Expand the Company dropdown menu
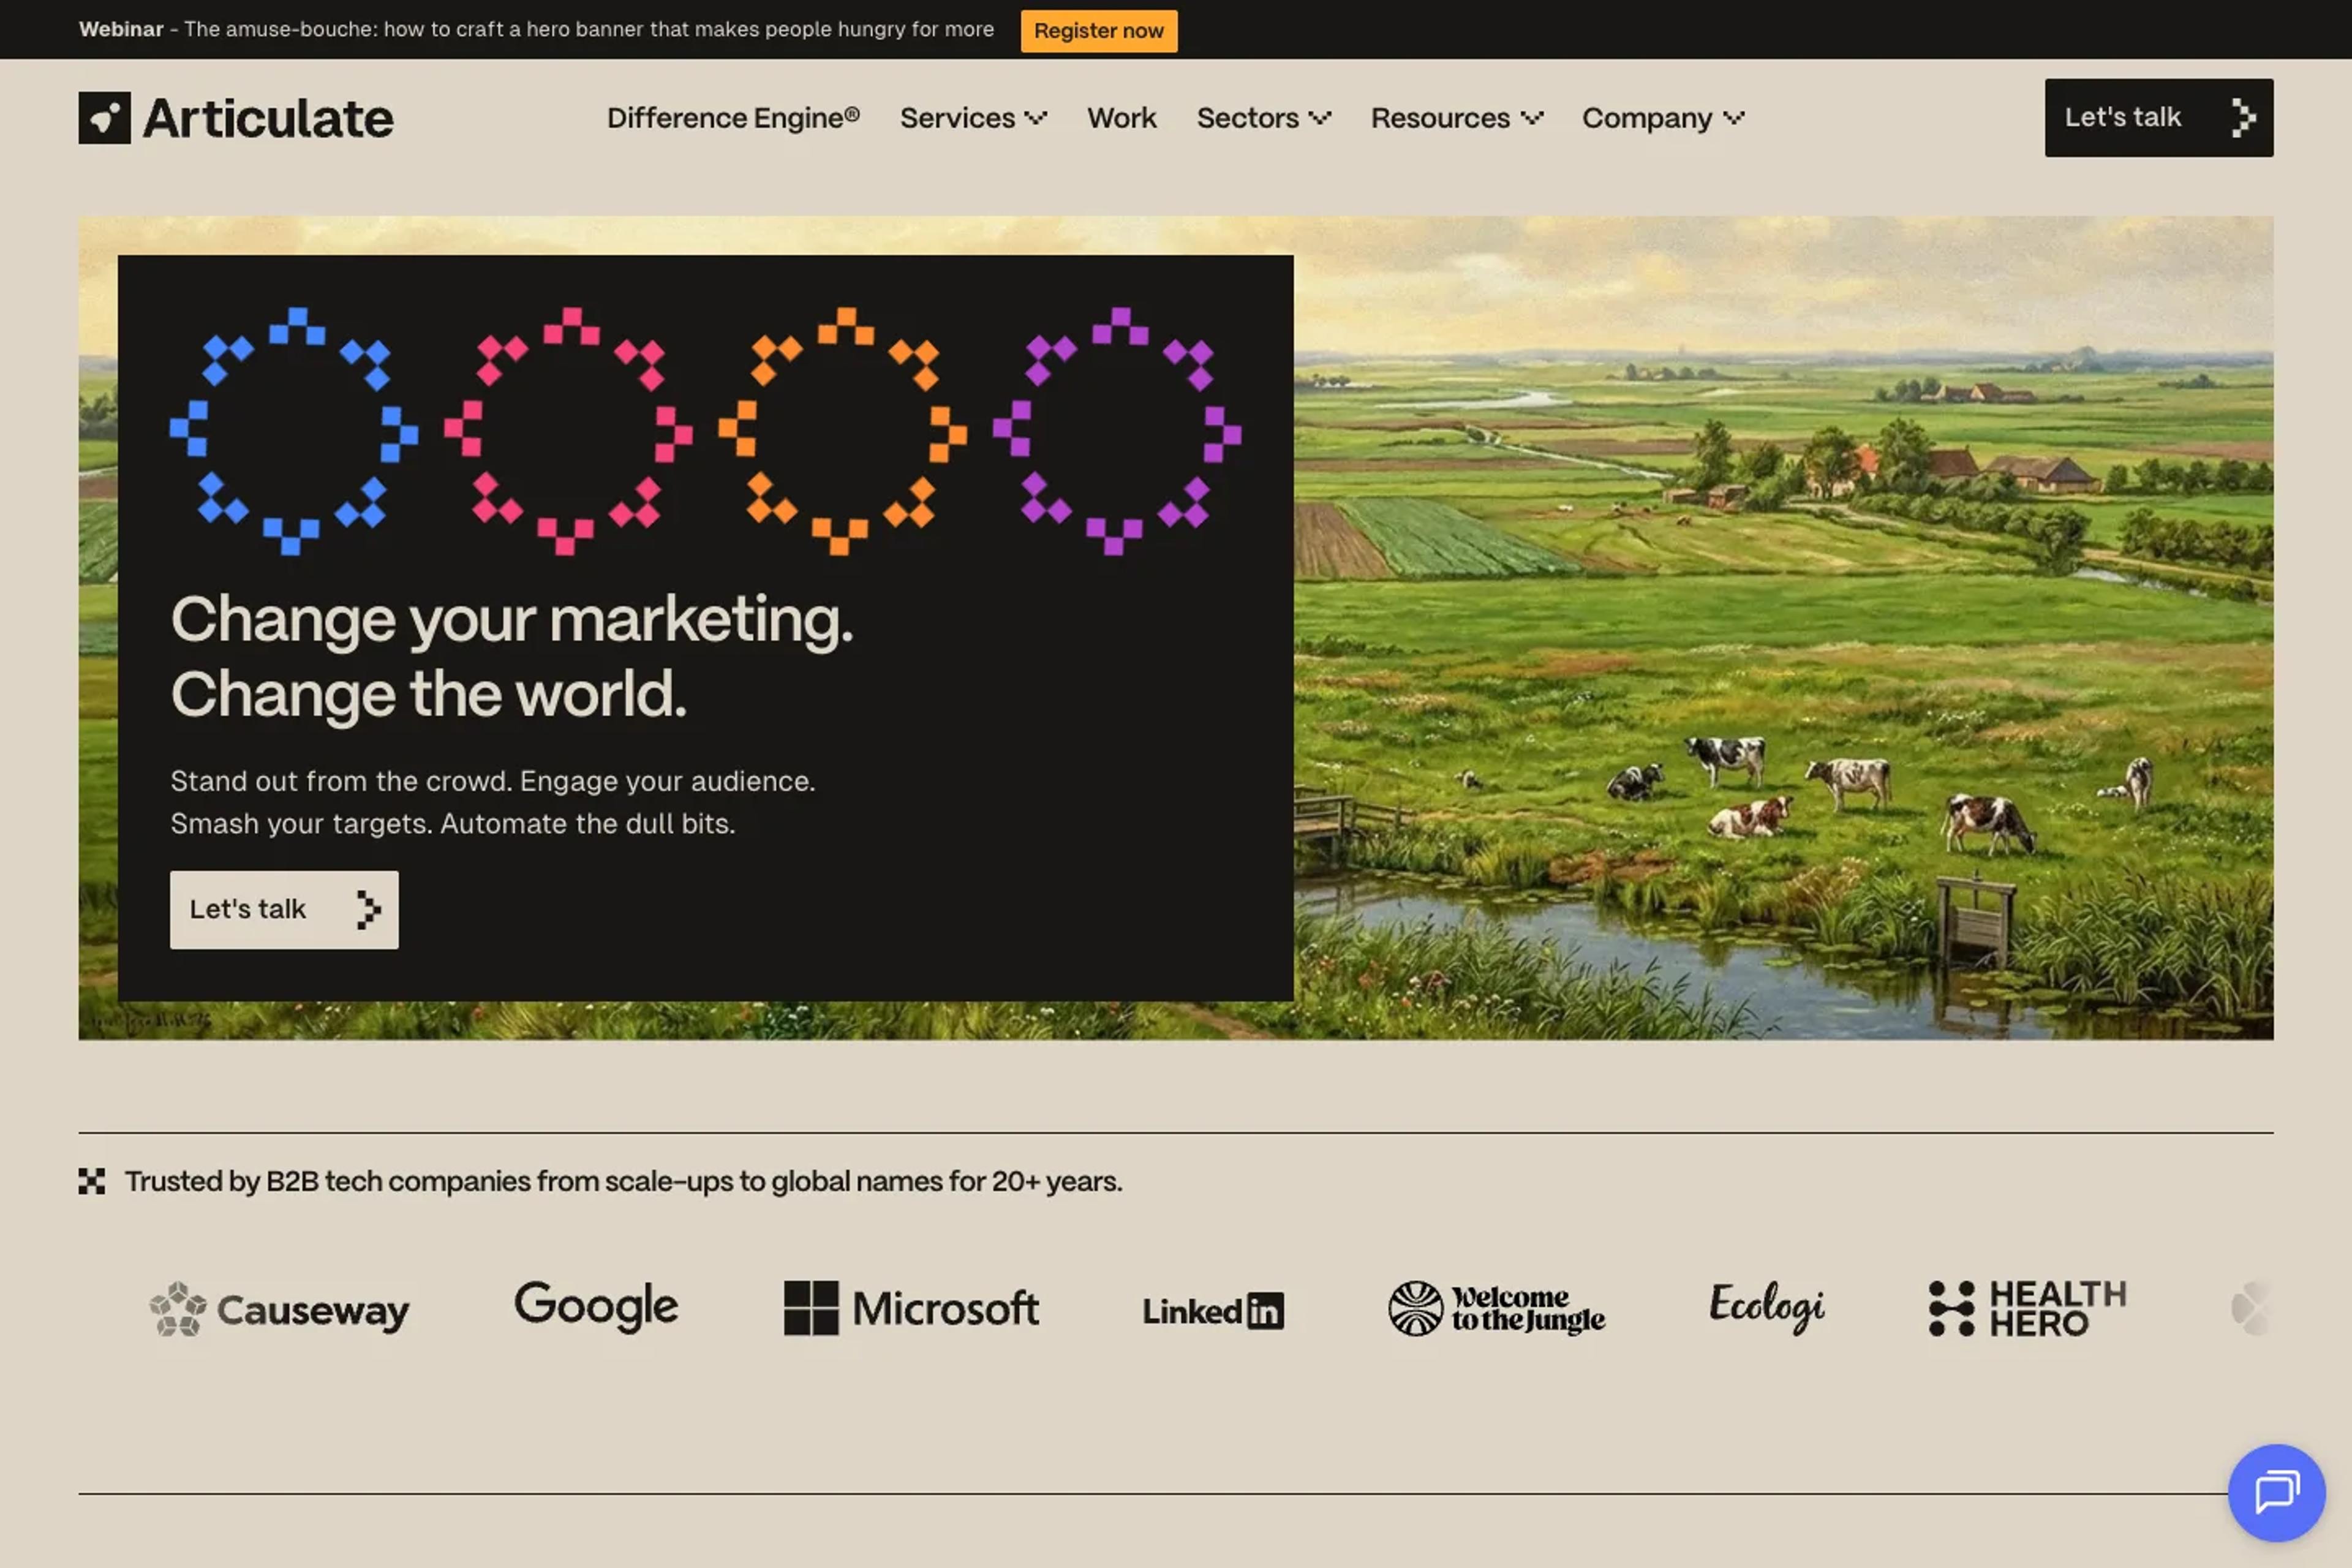This screenshot has width=2352, height=1568. (x=1663, y=118)
